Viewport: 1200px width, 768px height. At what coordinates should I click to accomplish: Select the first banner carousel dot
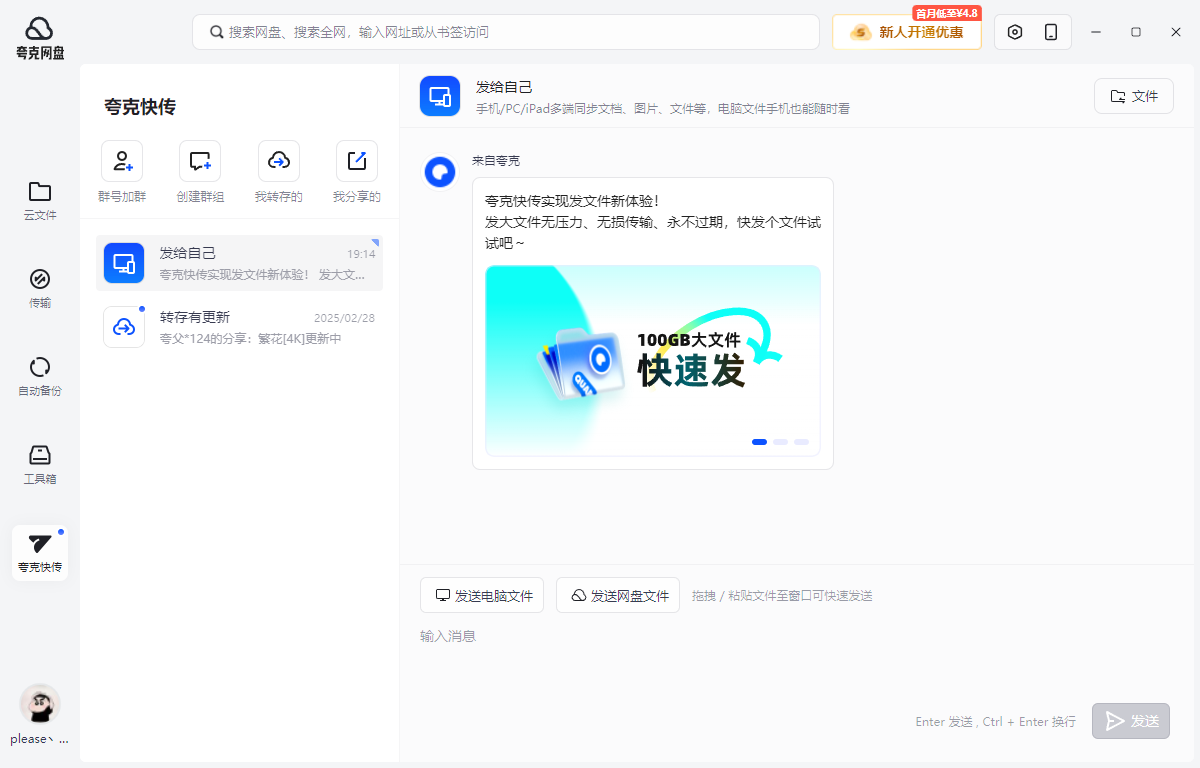(759, 441)
